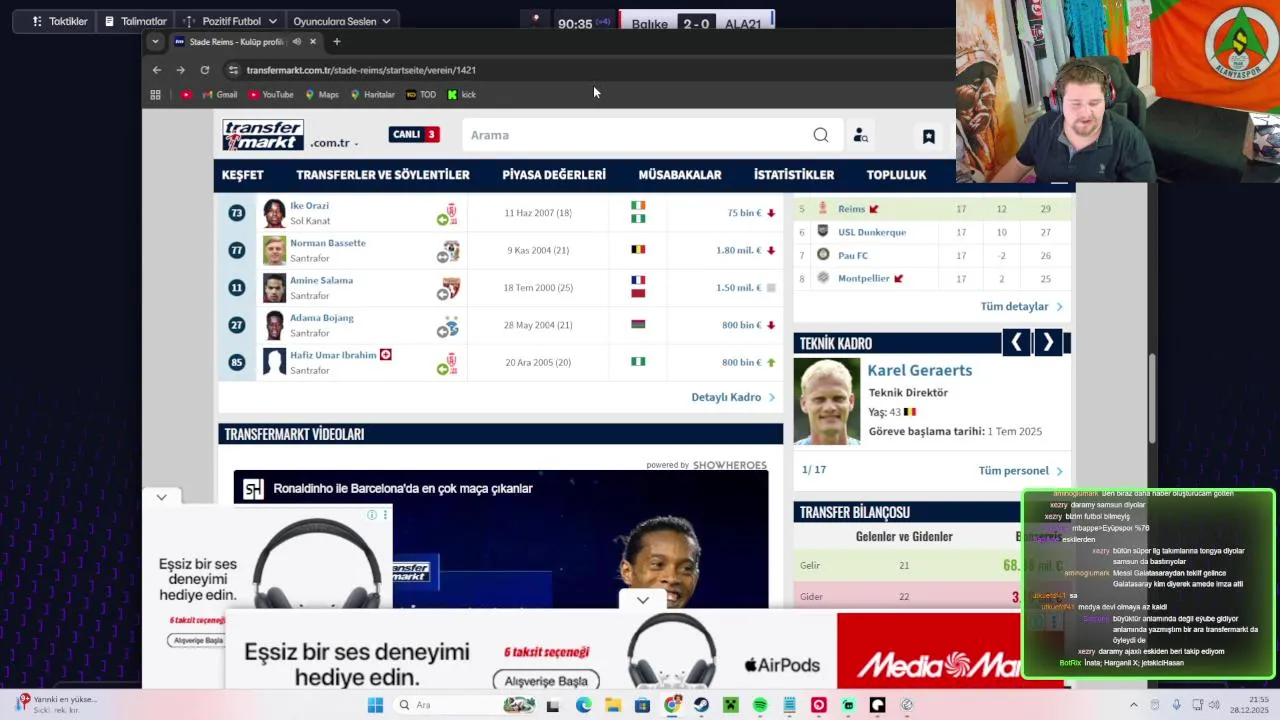
Task: Reload the Transfermarkt page
Action: [x=205, y=70]
